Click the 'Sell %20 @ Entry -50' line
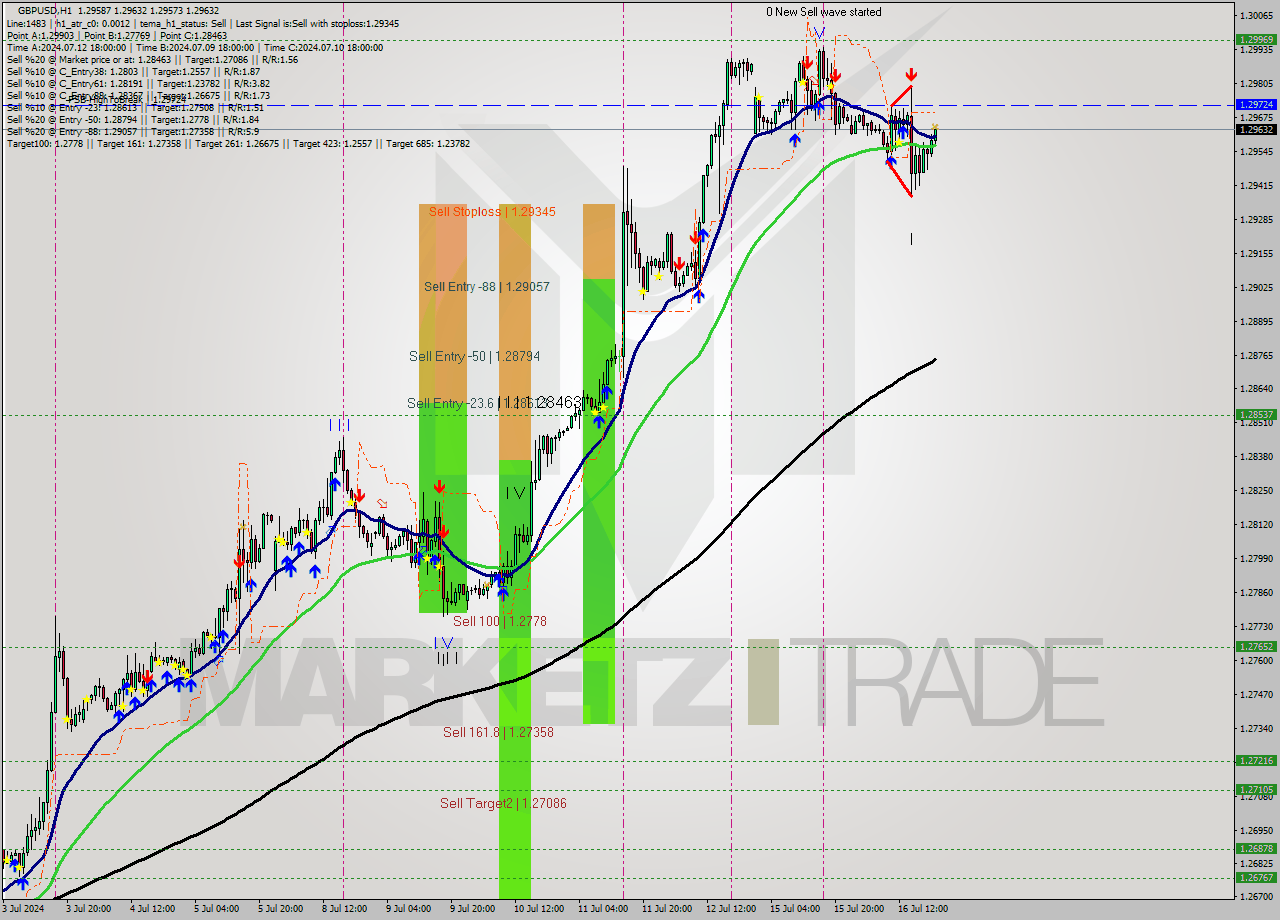1280x920 pixels. [x=133, y=119]
